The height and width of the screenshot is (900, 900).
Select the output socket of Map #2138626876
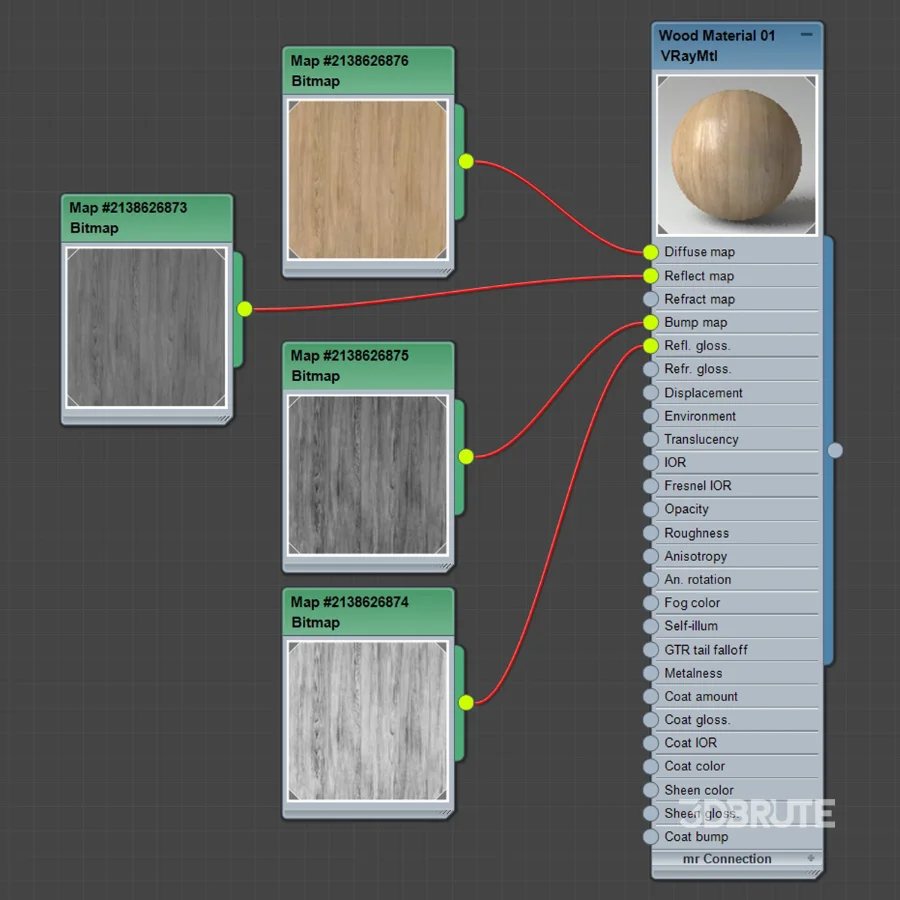(465, 161)
